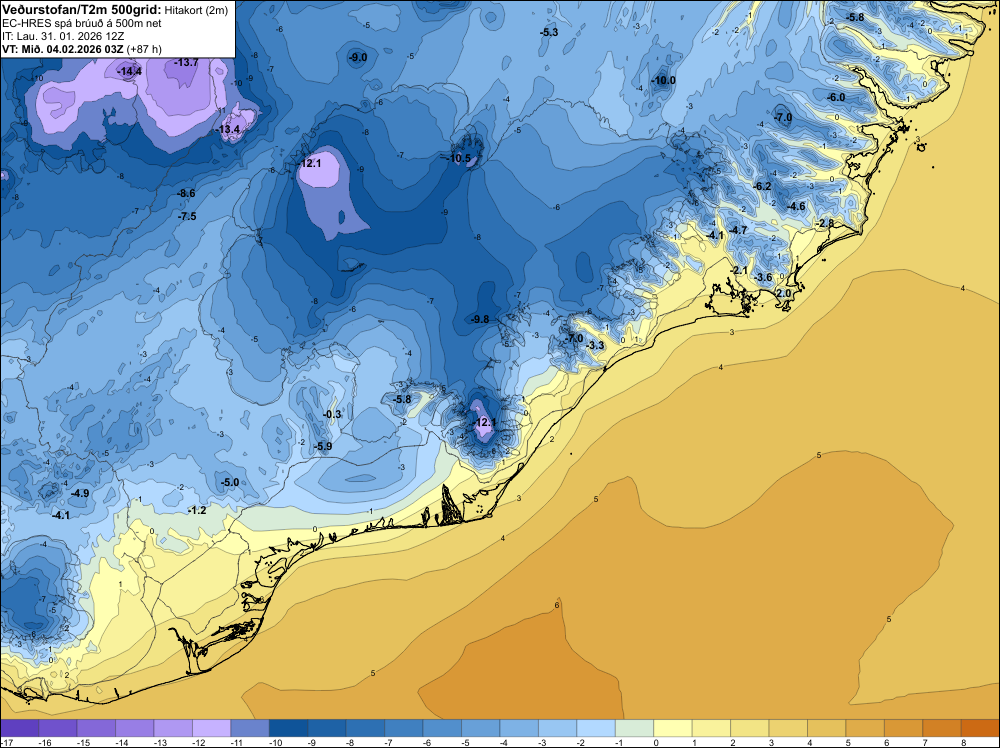Select the -13.7 temperature value
This screenshot has width=1000, height=748.
(x=186, y=62)
